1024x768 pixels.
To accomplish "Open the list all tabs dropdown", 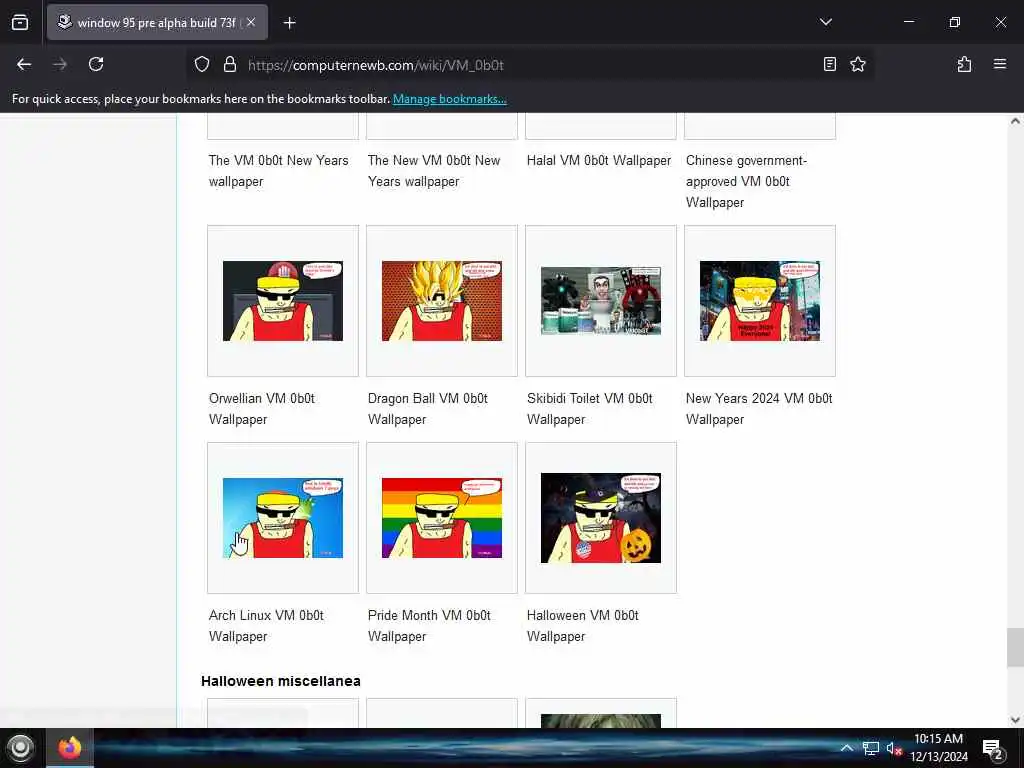I will [x=825, y=22].
